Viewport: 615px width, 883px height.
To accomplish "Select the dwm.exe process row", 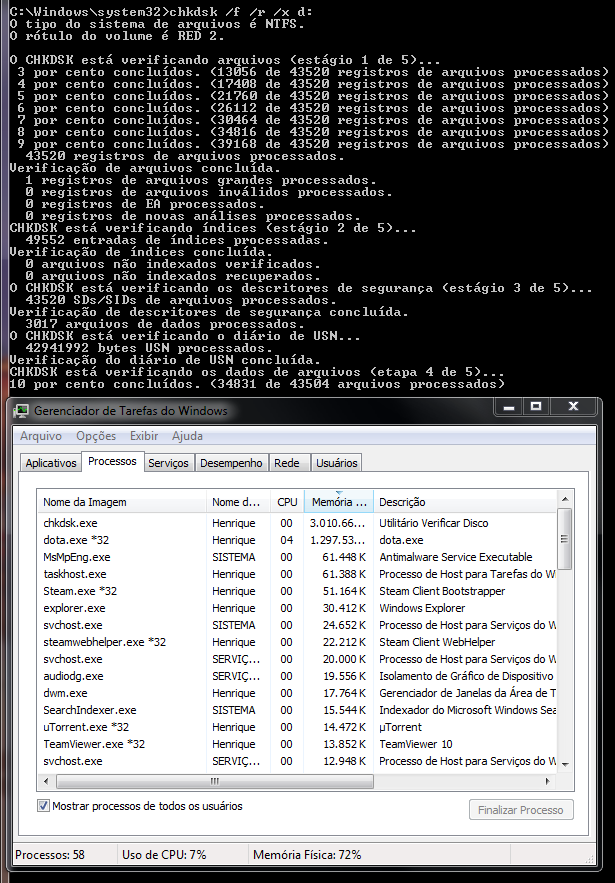I will (297, 693).
